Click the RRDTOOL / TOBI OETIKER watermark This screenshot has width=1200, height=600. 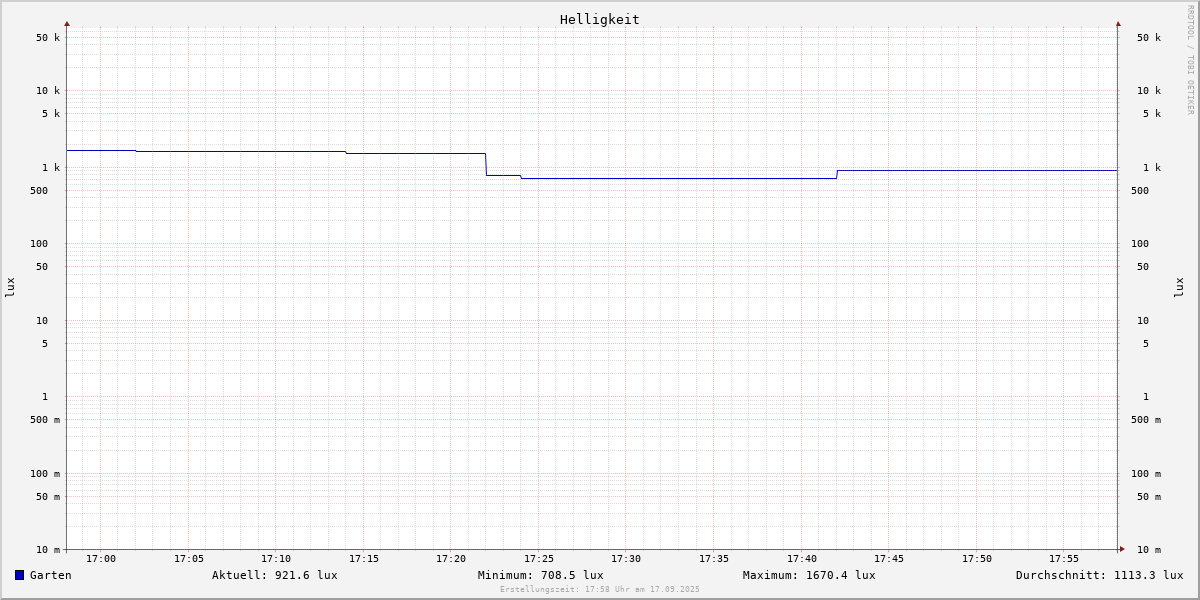pyautogui.click(x=1190, y=59)
